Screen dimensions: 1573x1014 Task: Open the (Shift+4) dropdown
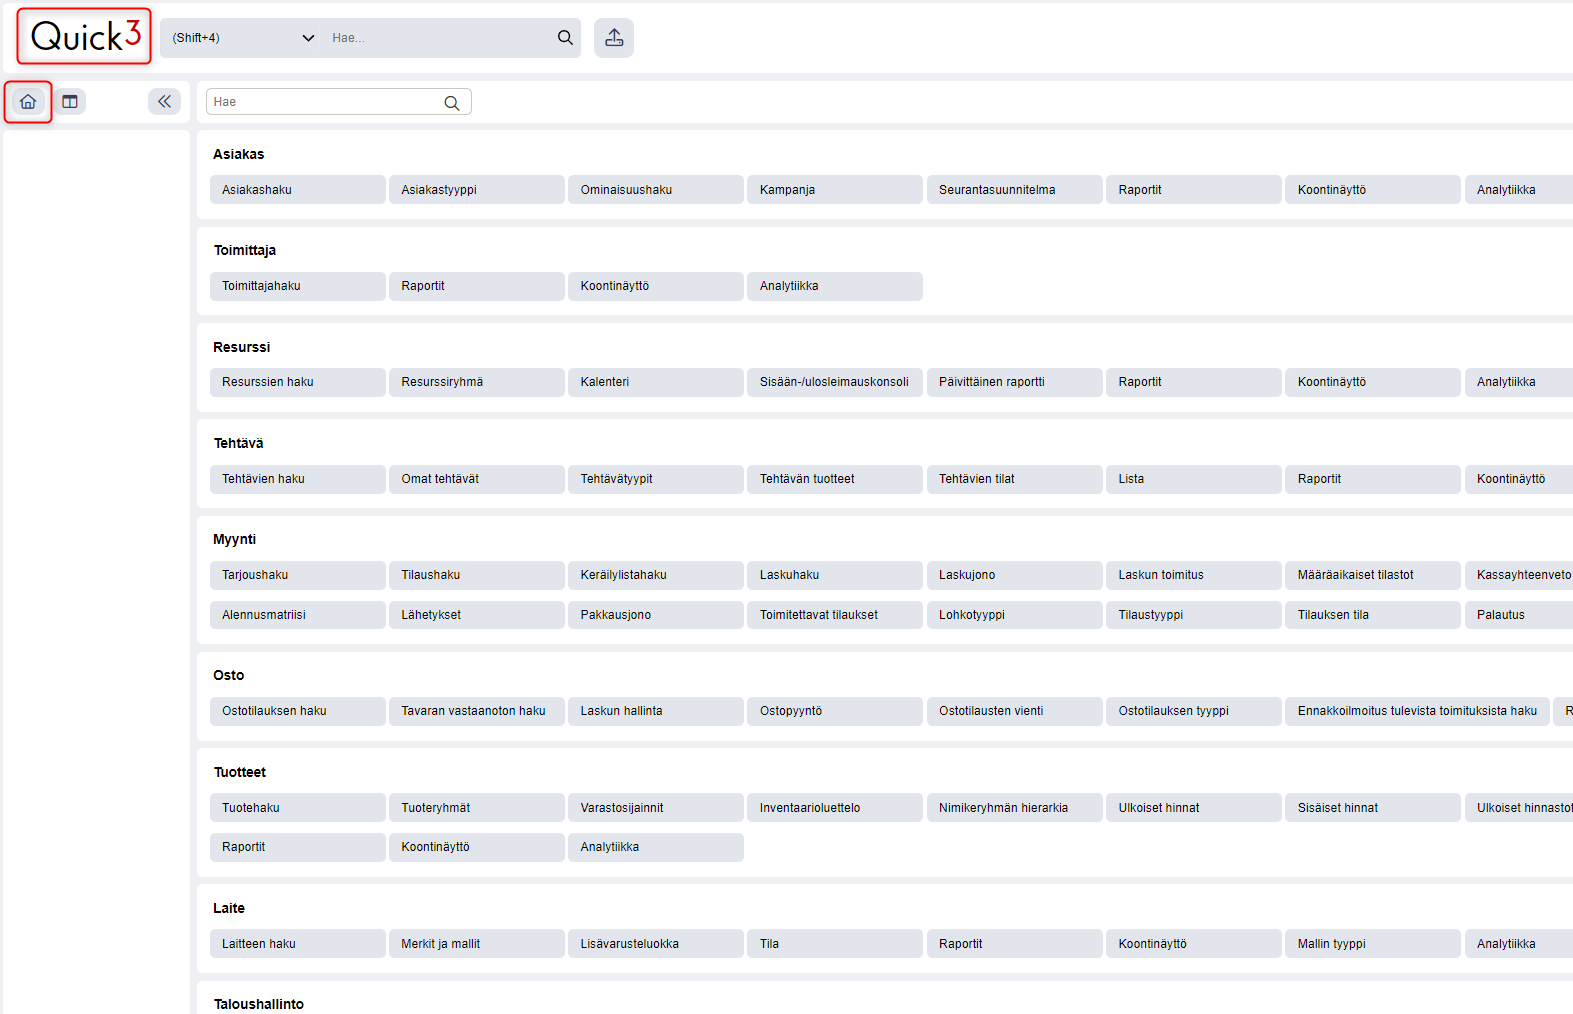click(x=243, y=38)
